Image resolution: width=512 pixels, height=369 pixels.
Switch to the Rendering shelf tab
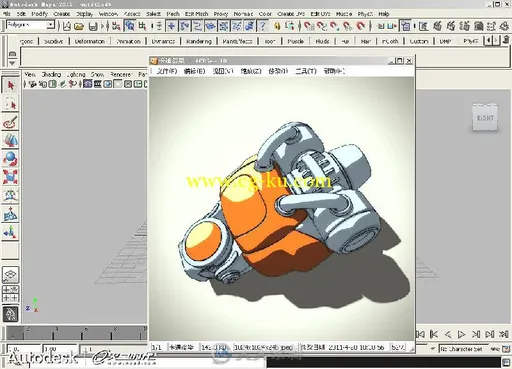tap(199, 41)
